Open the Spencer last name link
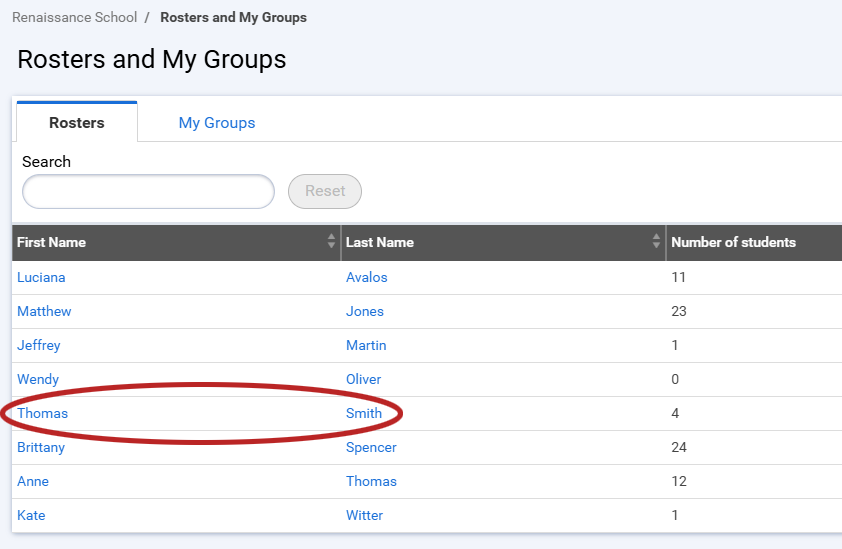The image size is (842, 549). (372, 447)
